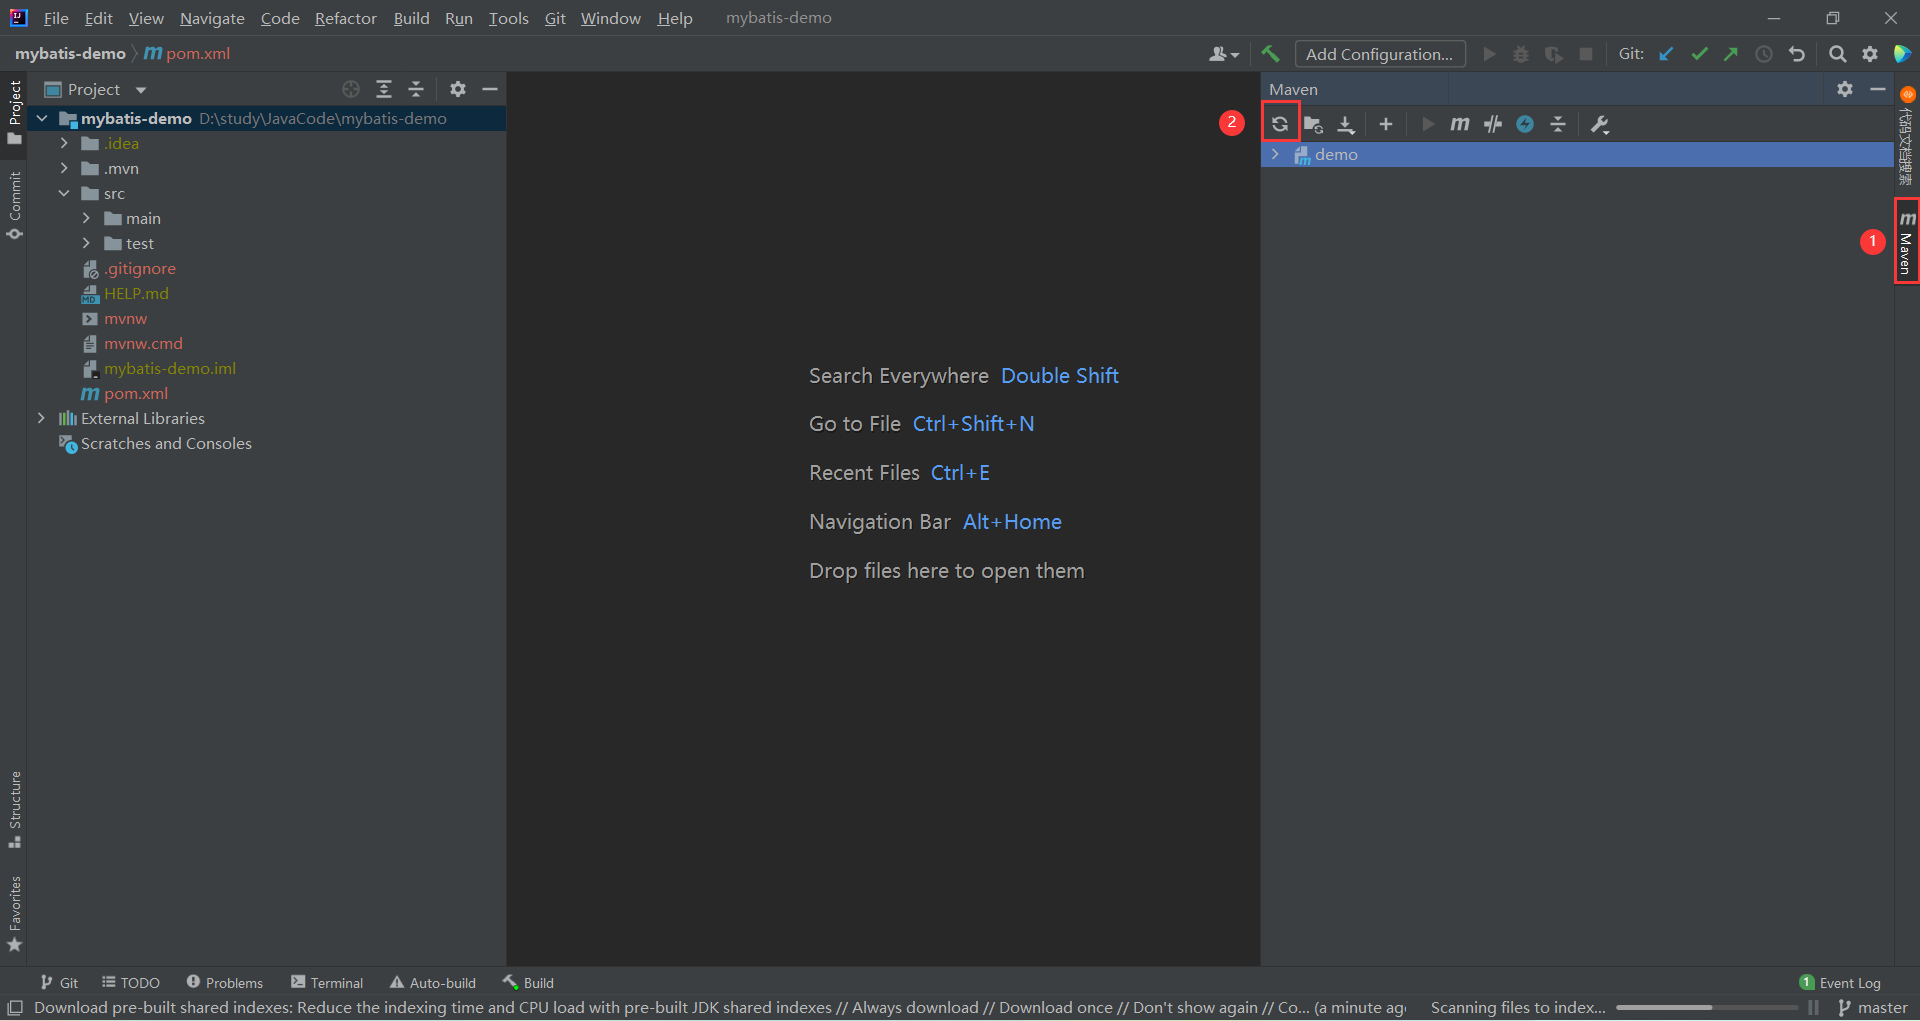Reload all Maven projects

click(x=1280, y=124)
